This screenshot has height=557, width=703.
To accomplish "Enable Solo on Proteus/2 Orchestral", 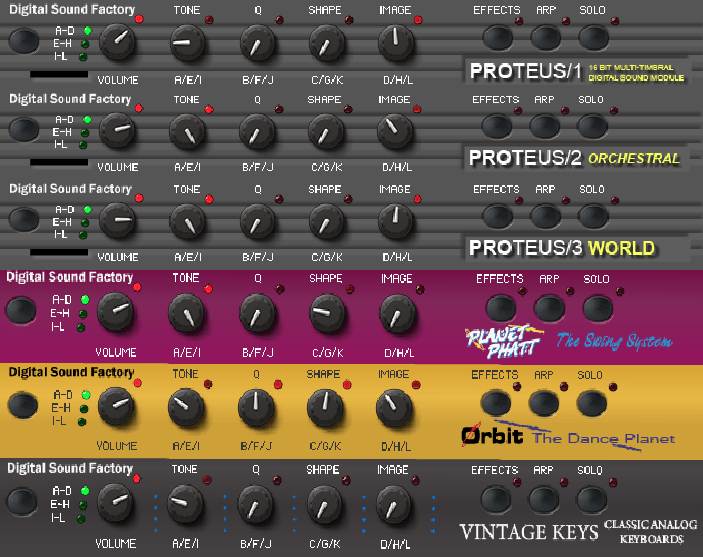I will click(593, 126).
